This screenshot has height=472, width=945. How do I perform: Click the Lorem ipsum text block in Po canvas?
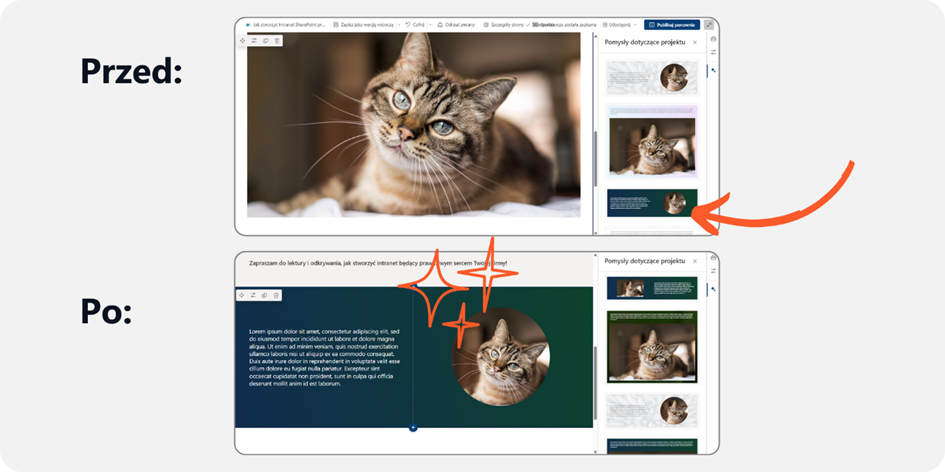(324, 357)
